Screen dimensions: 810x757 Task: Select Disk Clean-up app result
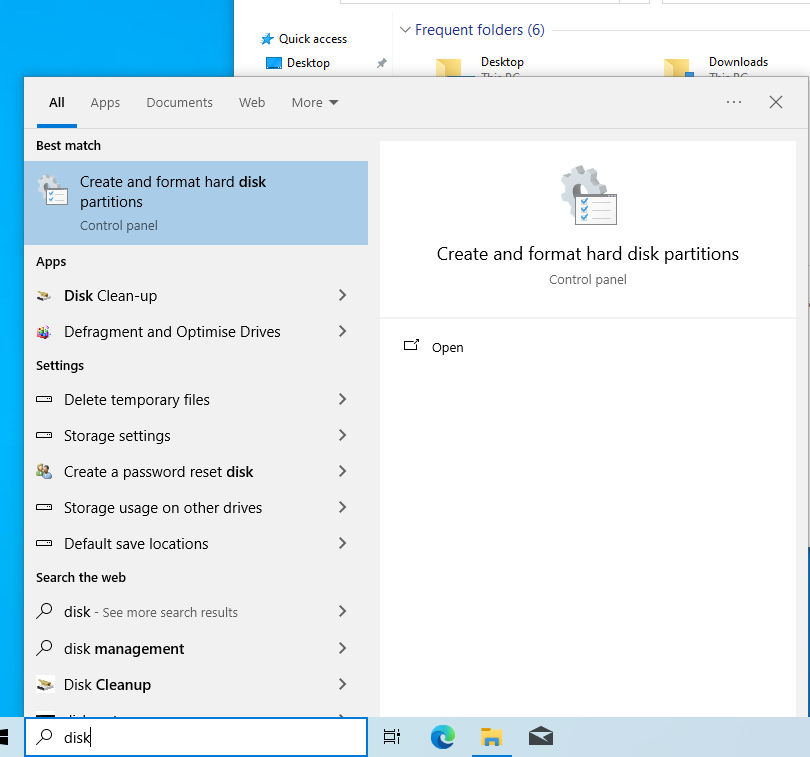(x=196, y=296)
